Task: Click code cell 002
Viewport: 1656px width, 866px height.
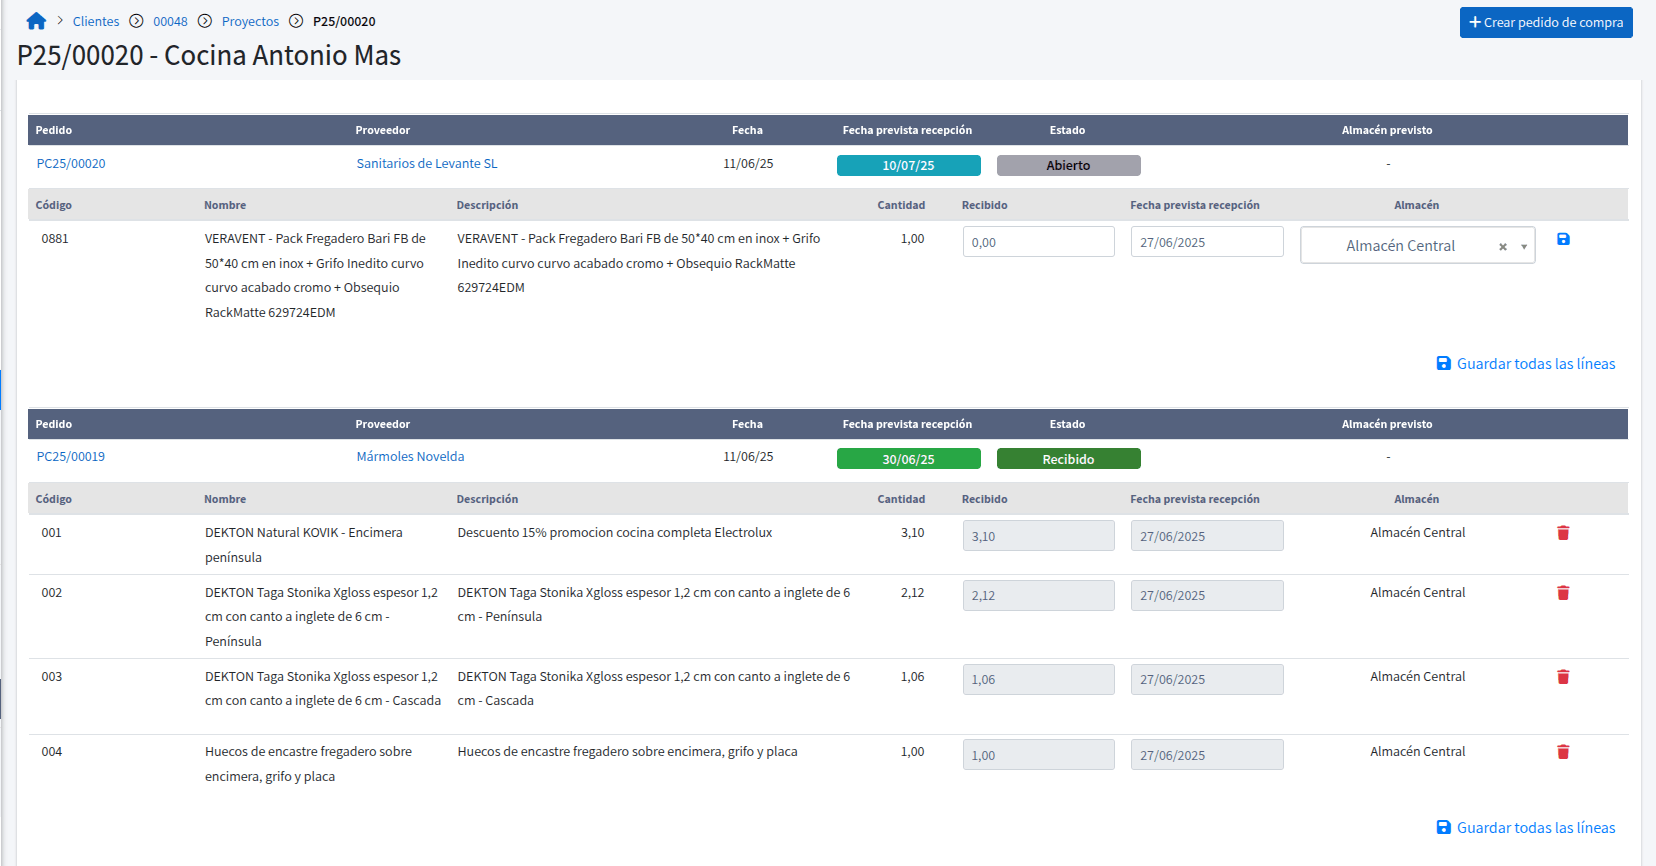Action: click(x=51, y=593)
